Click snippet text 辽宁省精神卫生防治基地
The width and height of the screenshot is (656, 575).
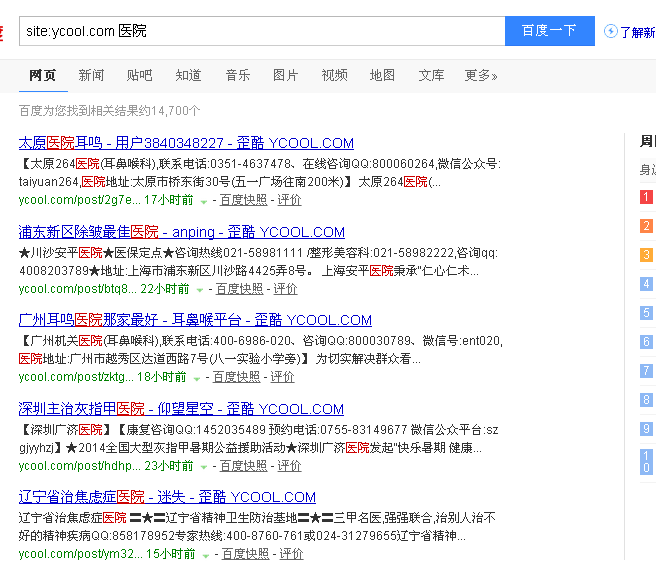coord(231,518)
